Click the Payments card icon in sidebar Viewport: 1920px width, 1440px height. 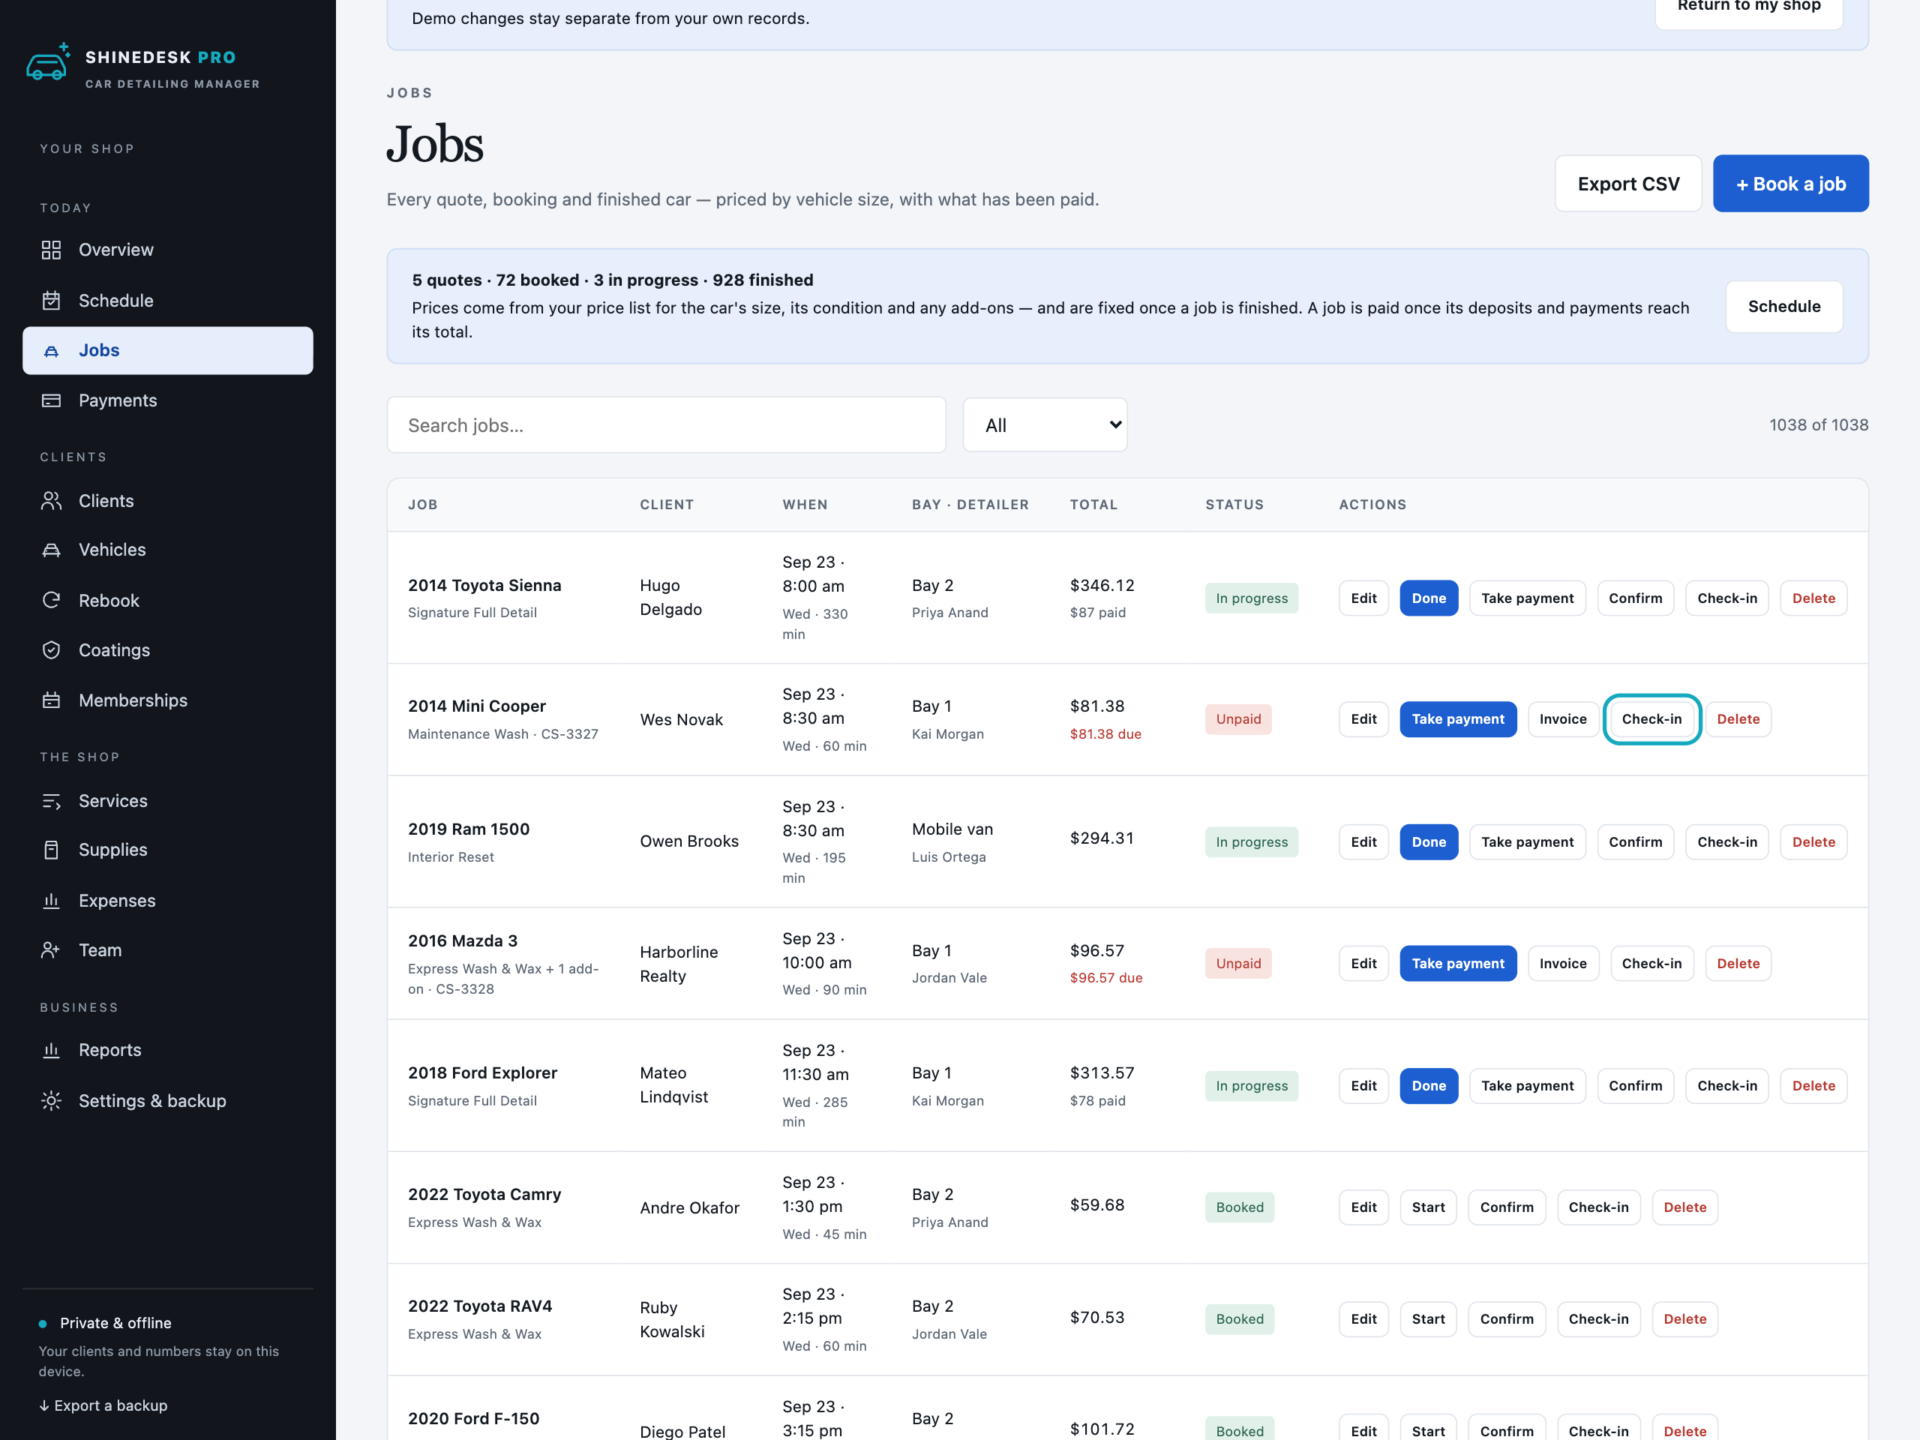coord(51,400)
